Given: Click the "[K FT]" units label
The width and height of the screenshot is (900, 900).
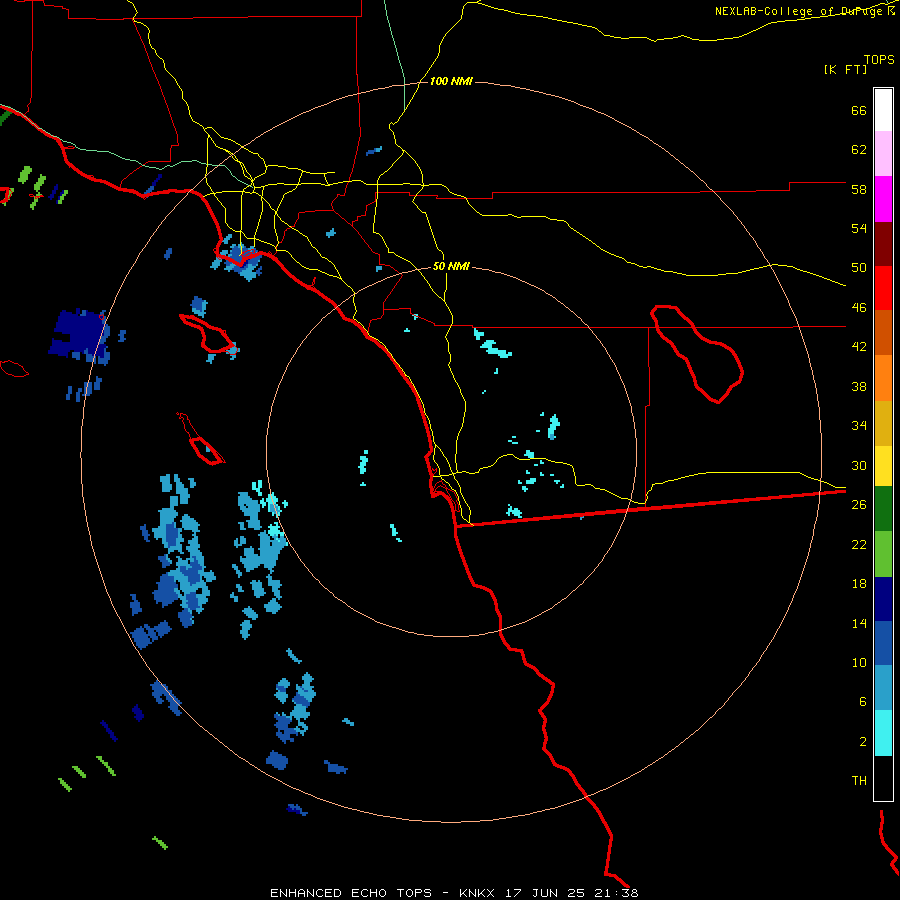Looking at the screenshot, I should click(x=845, y=69).
